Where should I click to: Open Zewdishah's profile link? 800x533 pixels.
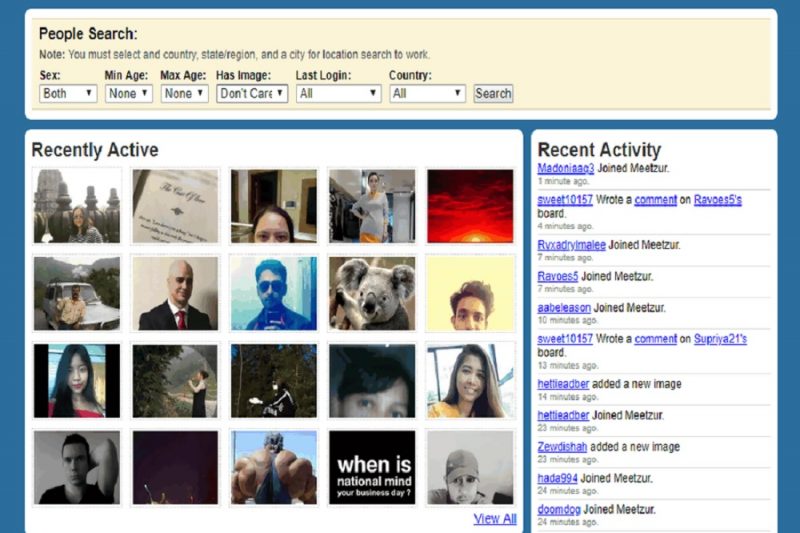point(562,447)
